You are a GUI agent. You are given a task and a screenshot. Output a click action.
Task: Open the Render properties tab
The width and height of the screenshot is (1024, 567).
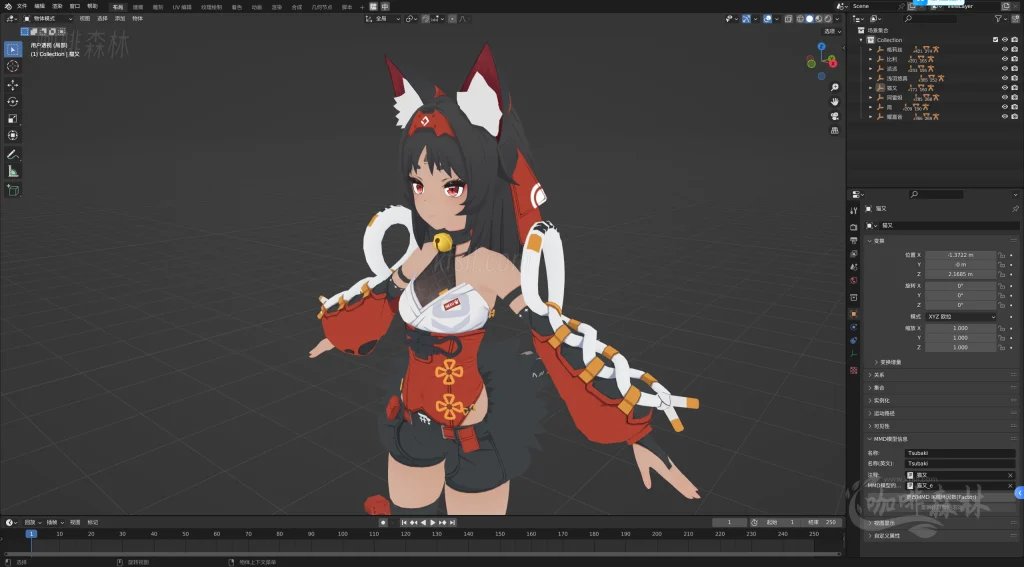point(854,227)
